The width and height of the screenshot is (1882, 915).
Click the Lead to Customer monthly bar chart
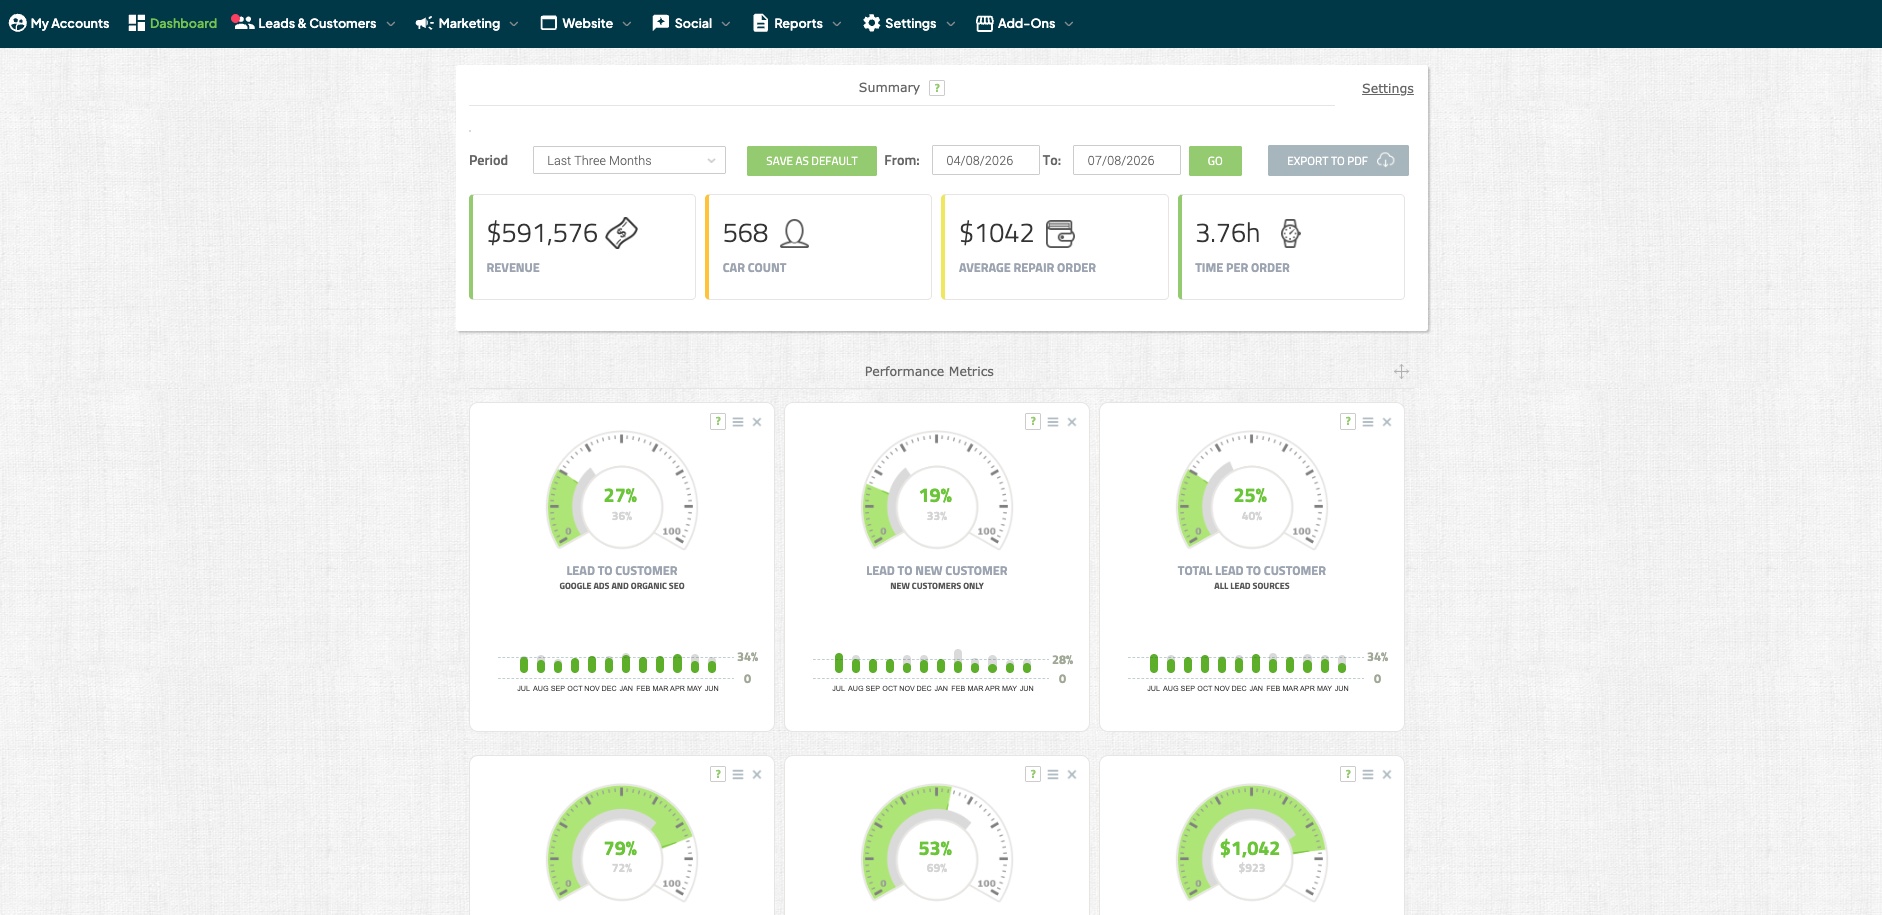click(x=627, y=670)
